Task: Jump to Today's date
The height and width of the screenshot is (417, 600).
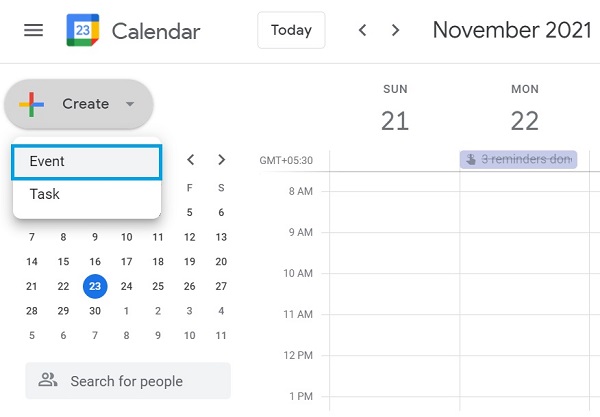Action: point(291,30)
